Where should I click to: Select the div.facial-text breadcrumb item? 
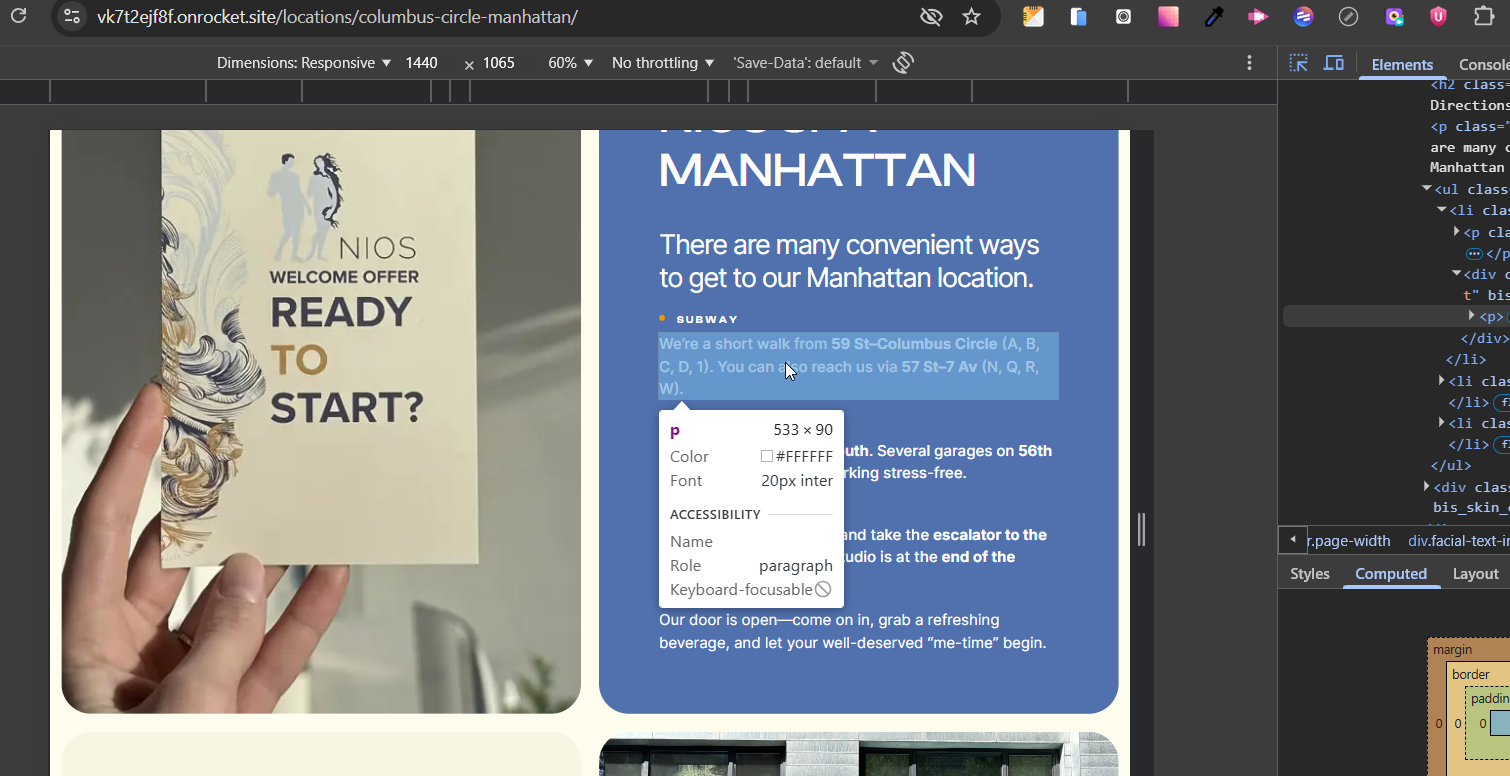coord(1459,541)
